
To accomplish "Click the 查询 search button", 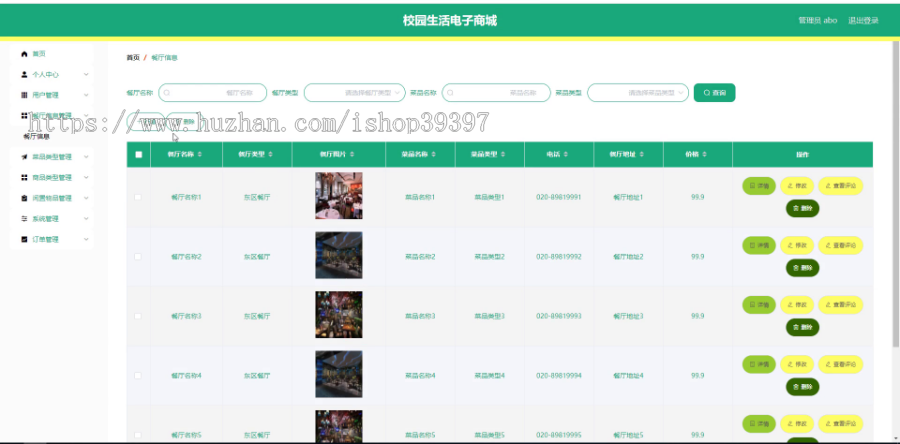I will pos(714,92).
